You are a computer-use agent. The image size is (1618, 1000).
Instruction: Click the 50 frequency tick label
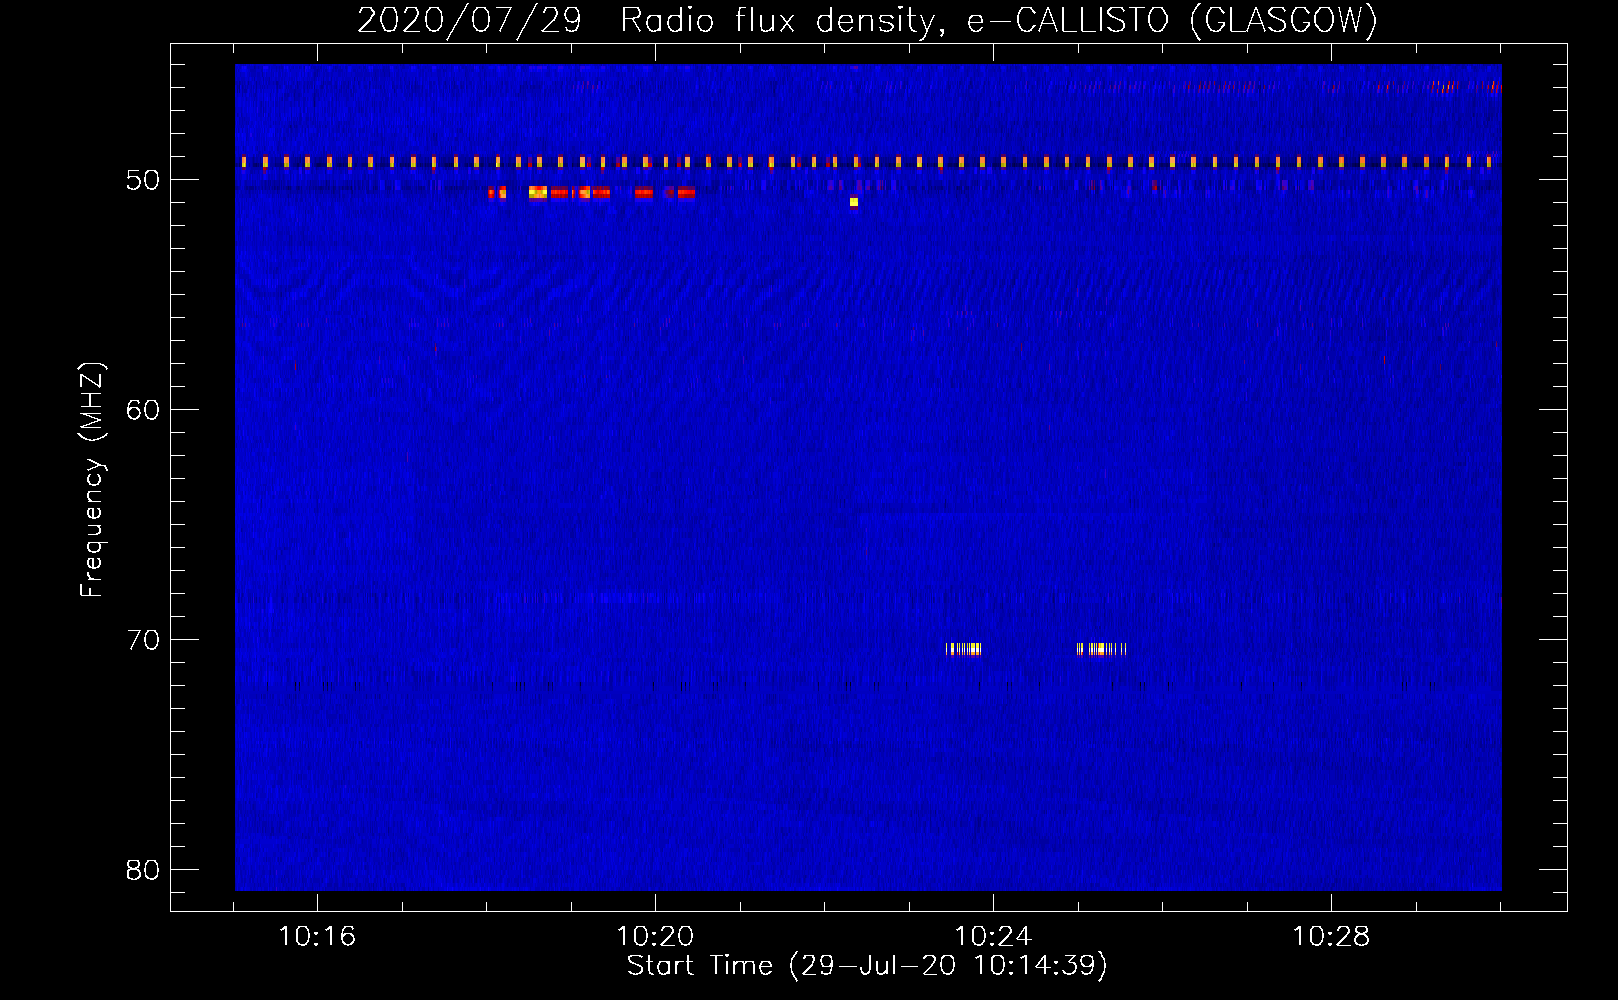click(143, 180)
